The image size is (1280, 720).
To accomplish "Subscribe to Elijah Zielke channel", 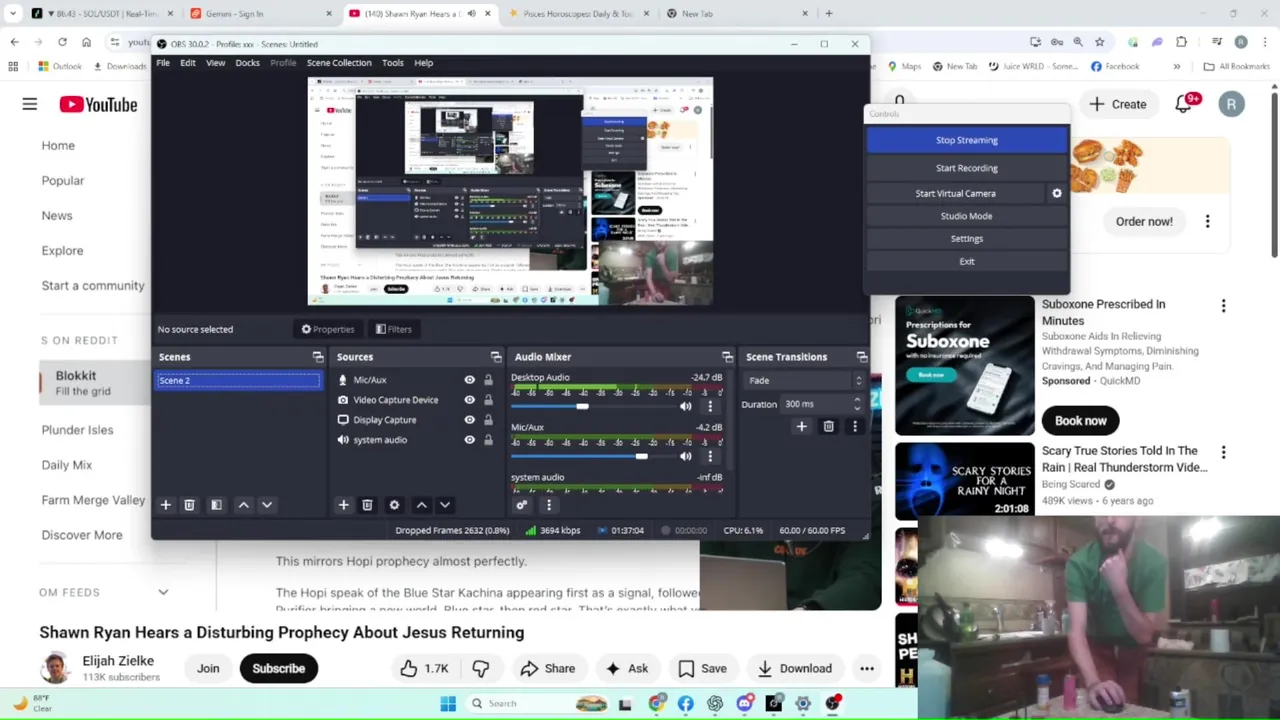I will point(278,668).
